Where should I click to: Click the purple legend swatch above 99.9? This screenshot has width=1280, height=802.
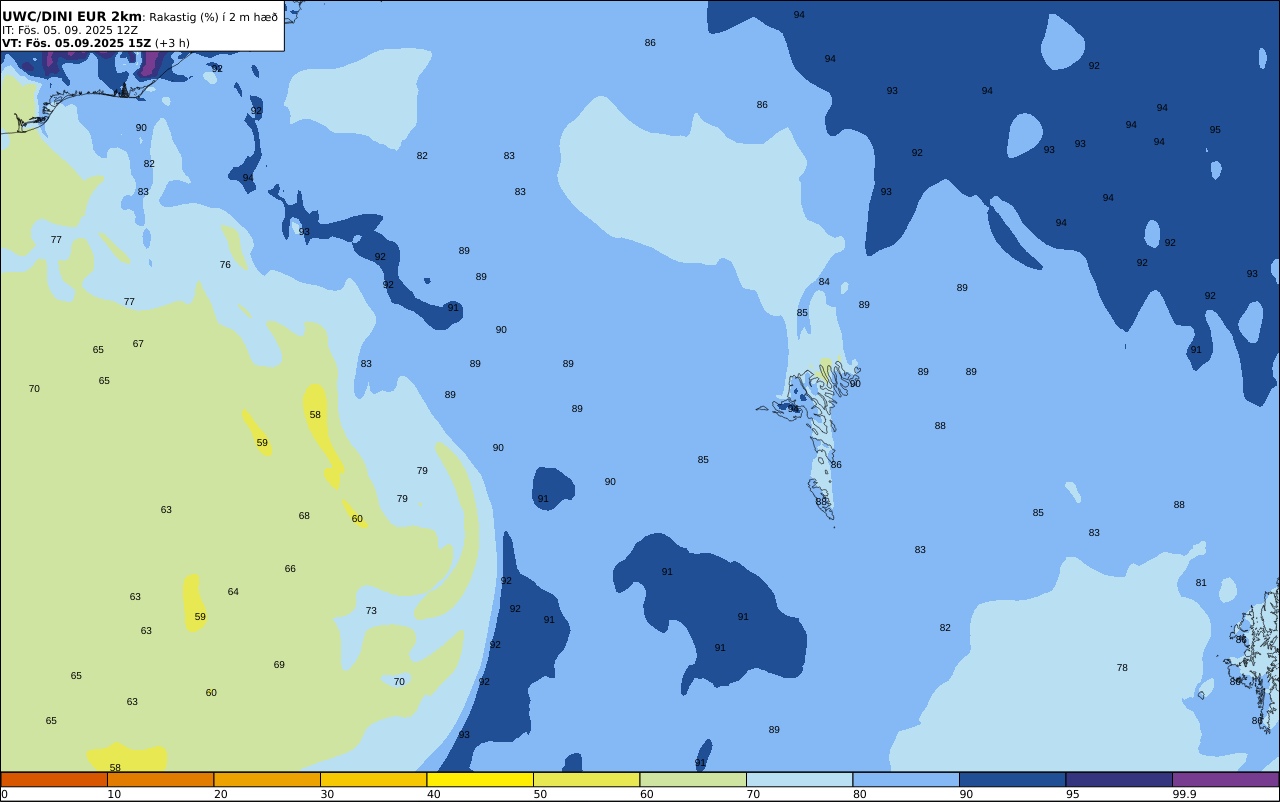(1225, 779)
